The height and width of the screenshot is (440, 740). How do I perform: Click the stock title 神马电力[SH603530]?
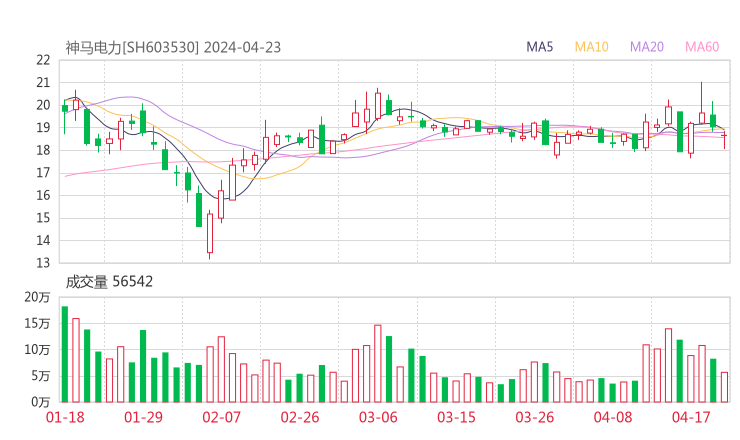(132, 48)
